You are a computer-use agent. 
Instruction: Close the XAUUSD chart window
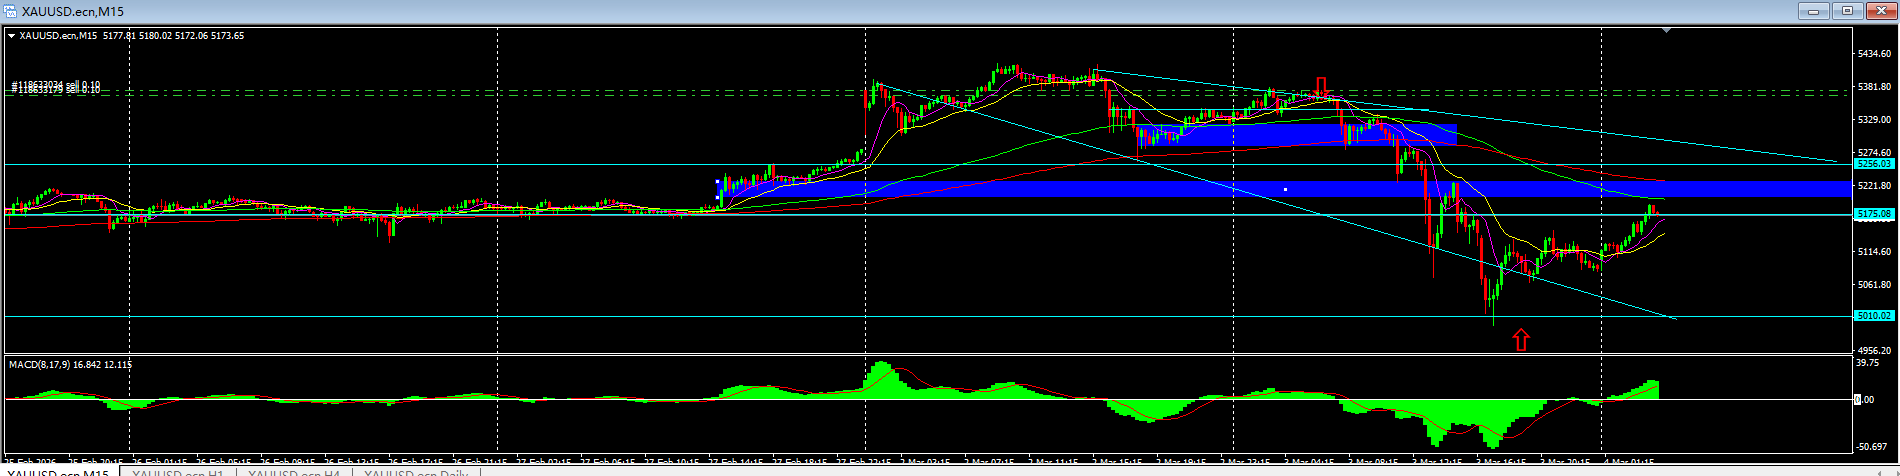pyautogui.click(x=1880, y=11)
